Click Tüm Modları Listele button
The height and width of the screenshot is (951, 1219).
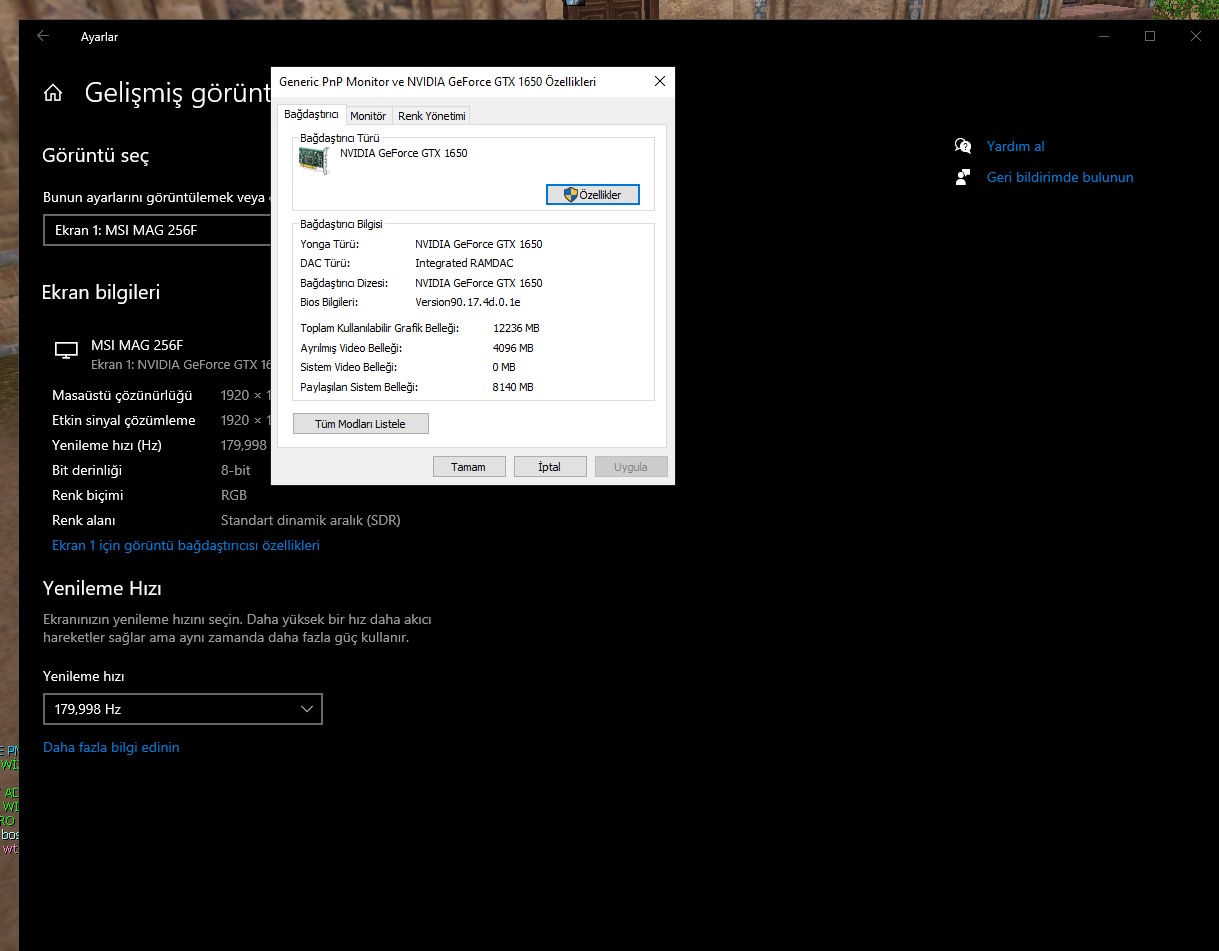pyautogui.click(x=360, y=424)
